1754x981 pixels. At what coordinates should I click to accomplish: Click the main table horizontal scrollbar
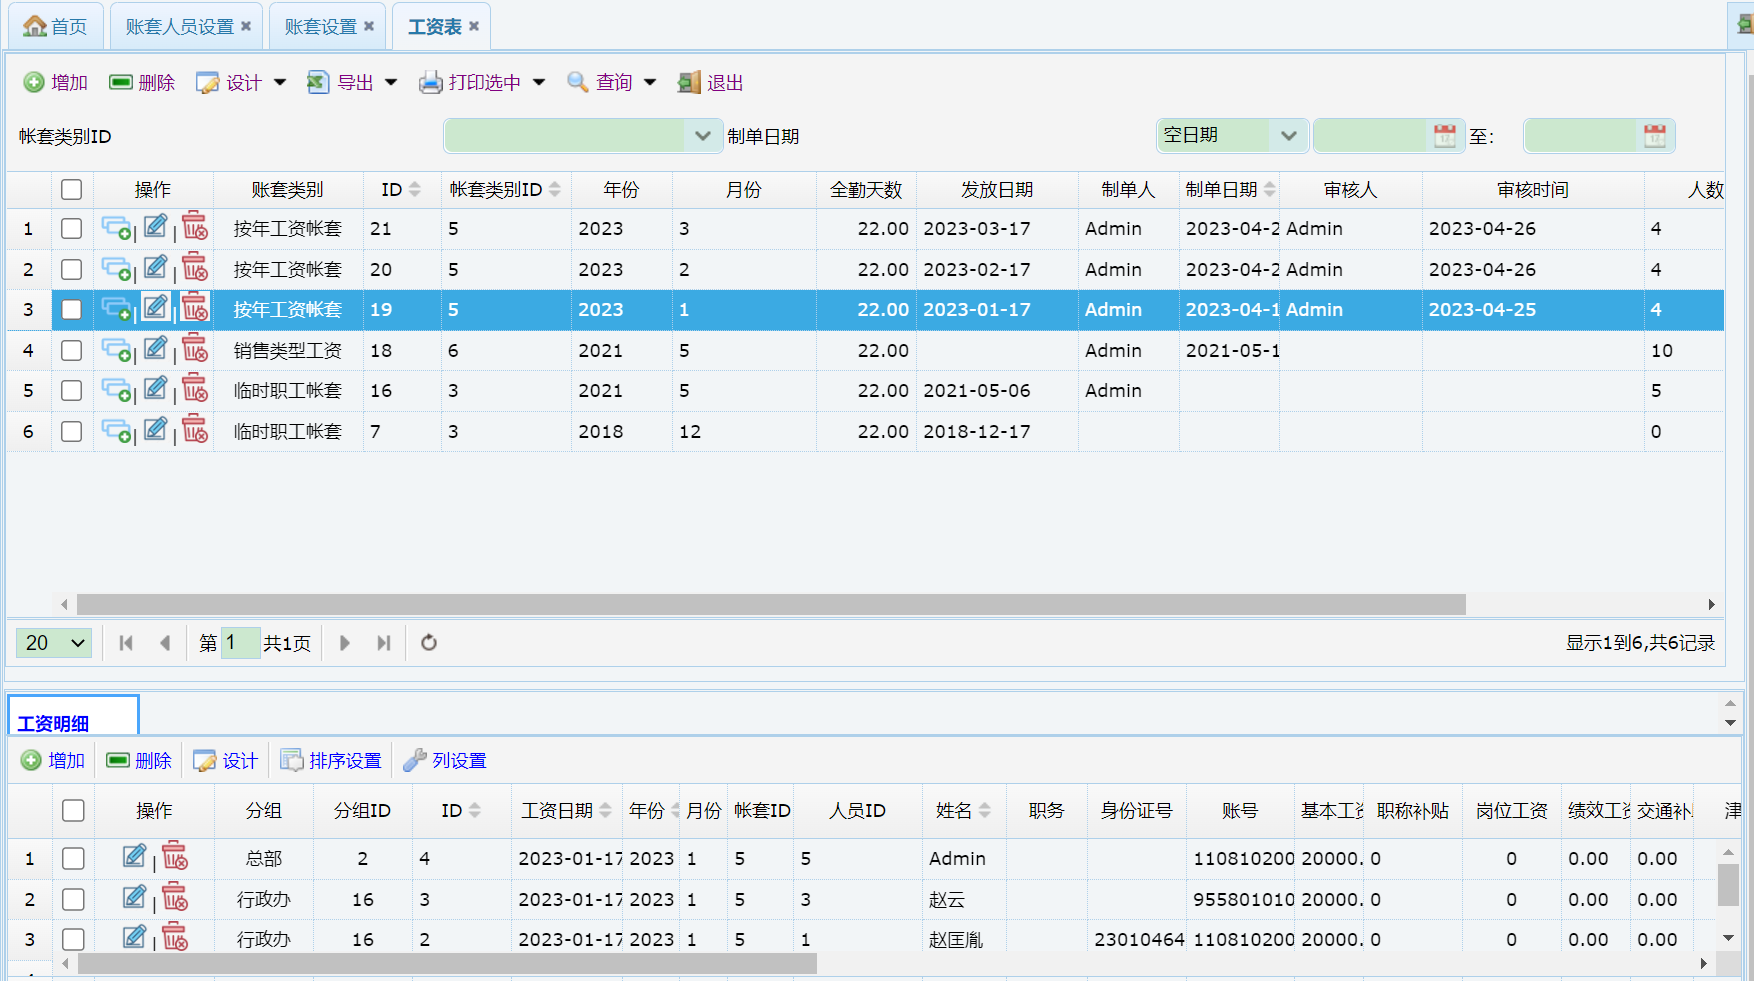(770, 605)
